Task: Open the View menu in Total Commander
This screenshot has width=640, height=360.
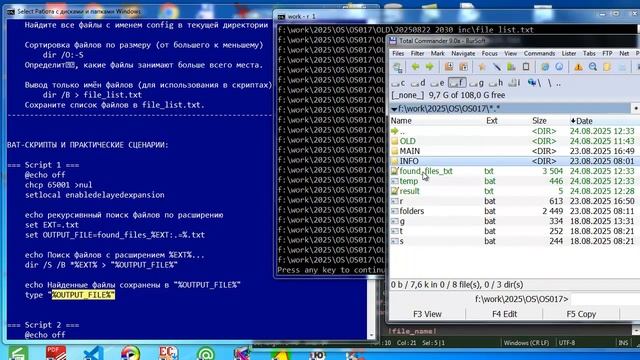Action: (510, 53)
